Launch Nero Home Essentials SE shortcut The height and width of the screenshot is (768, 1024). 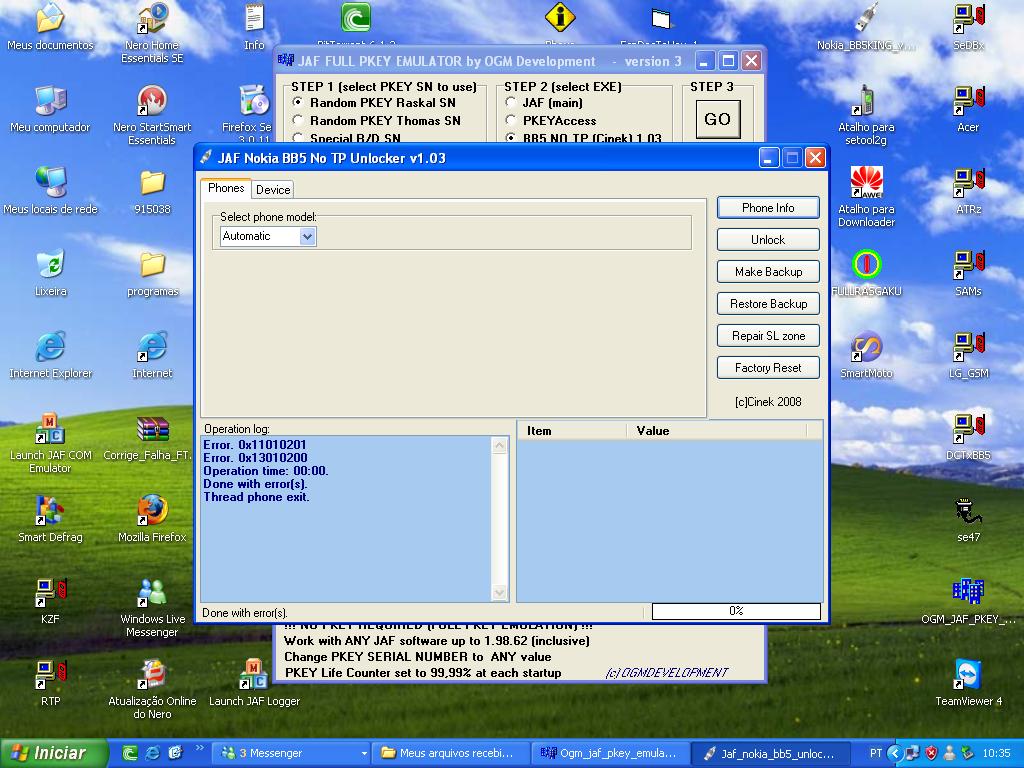152,31
